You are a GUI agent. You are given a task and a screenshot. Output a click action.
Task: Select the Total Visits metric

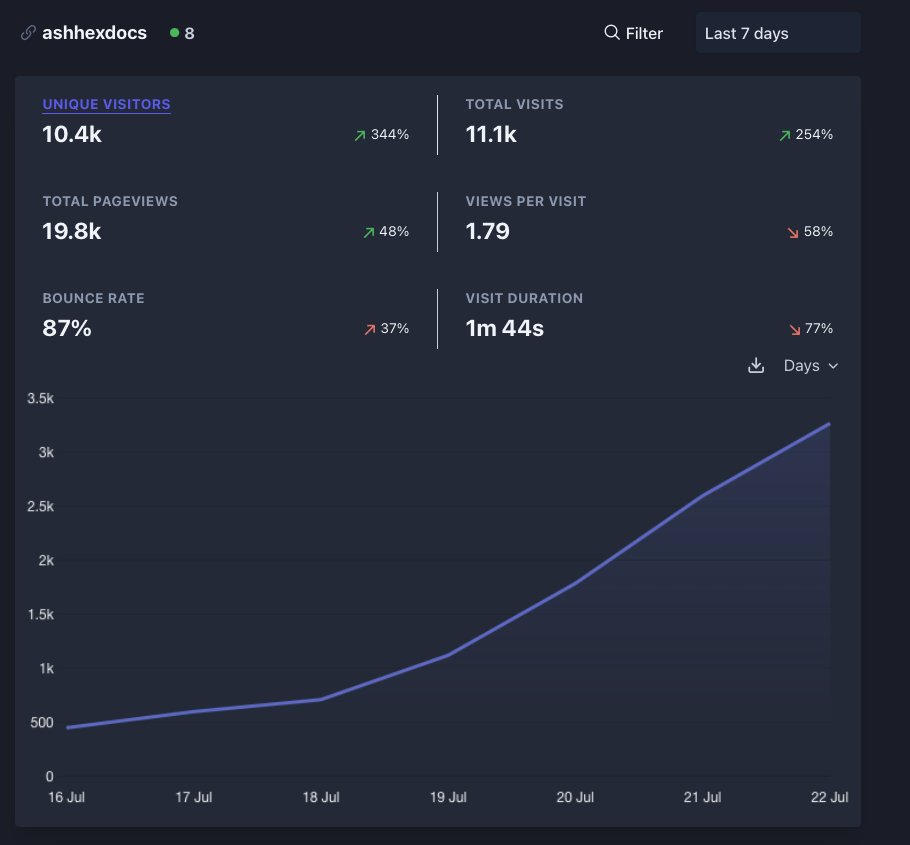pyautogui.click(x=514, y=104)
